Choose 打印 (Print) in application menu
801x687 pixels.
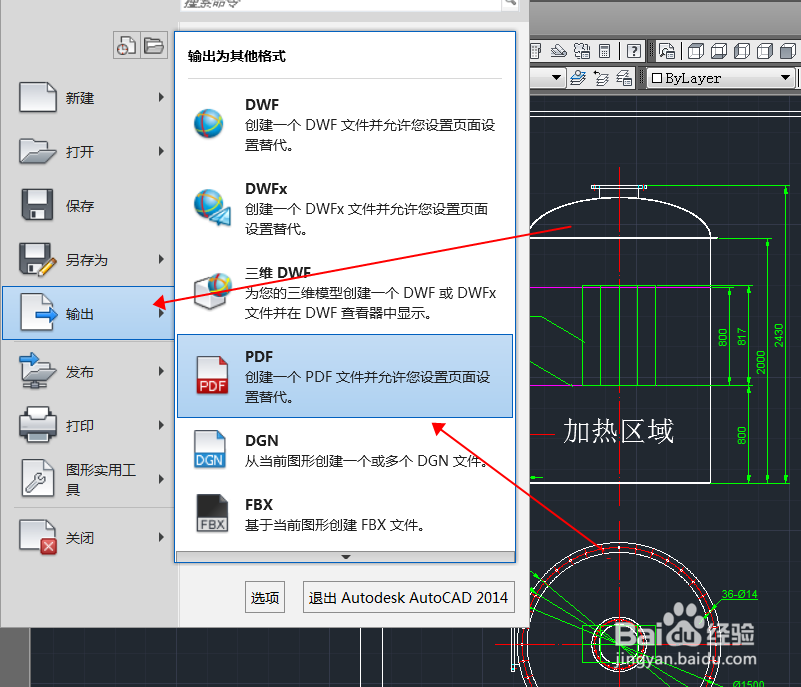(87, 425)
